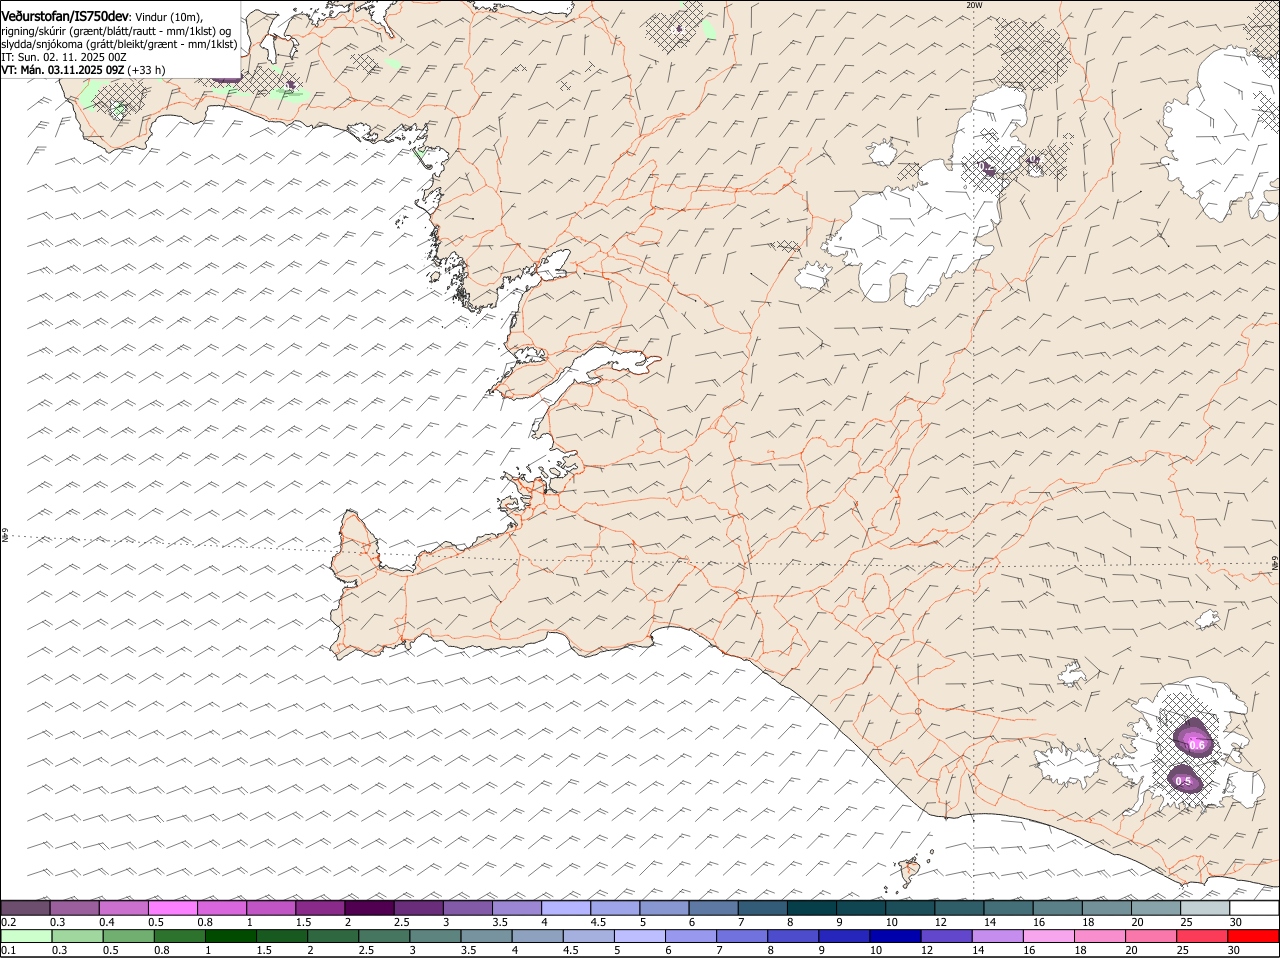Click the lower legend swatch labeled 7

[742, 936]
